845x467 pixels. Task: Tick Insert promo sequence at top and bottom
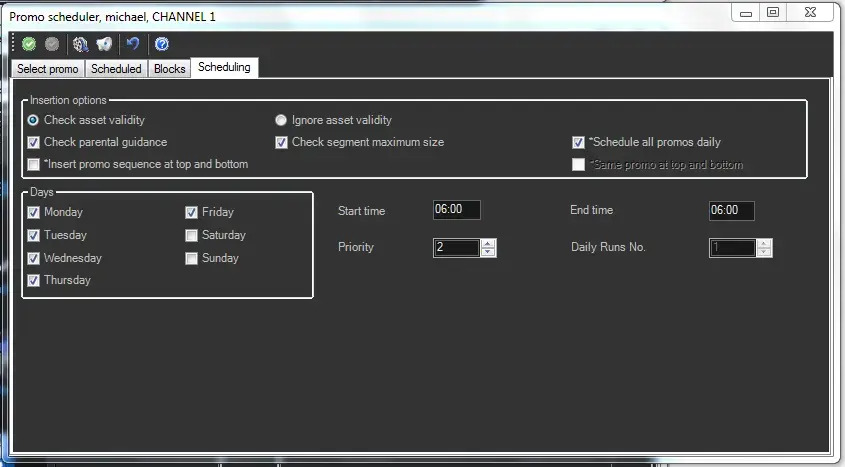click(34, 164)
